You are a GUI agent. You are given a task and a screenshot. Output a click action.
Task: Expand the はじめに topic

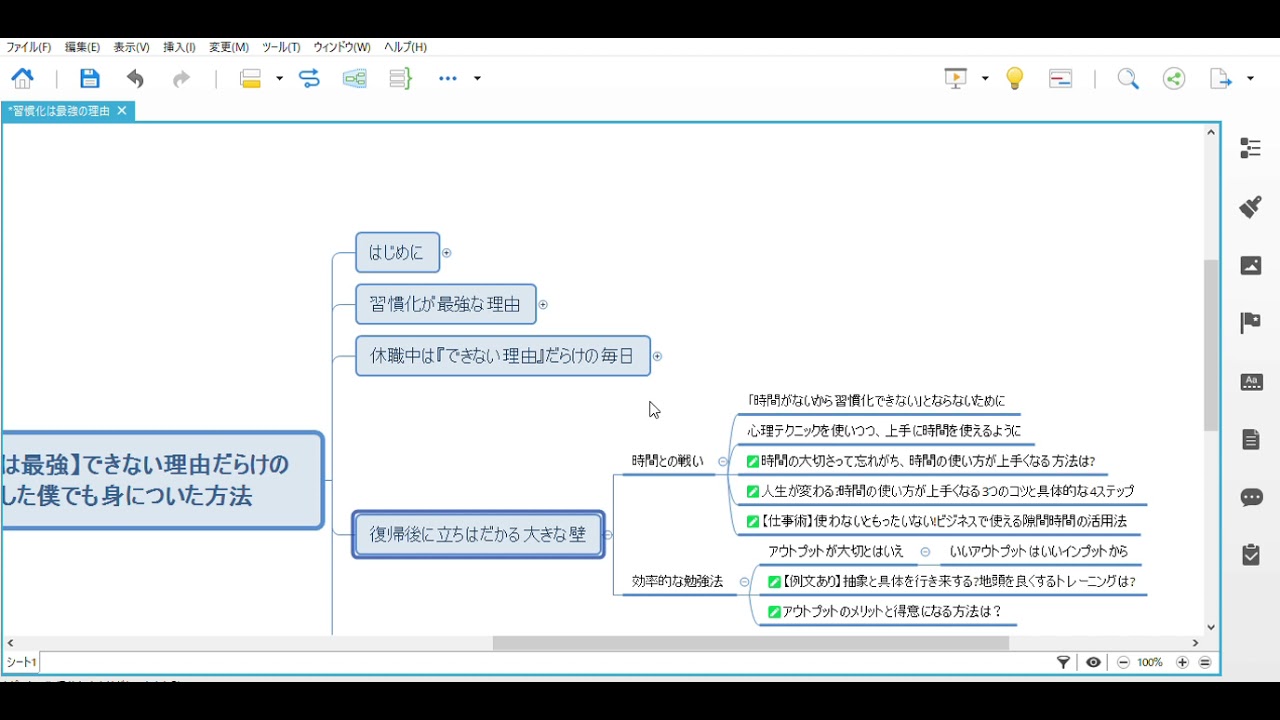pos(447,253)
